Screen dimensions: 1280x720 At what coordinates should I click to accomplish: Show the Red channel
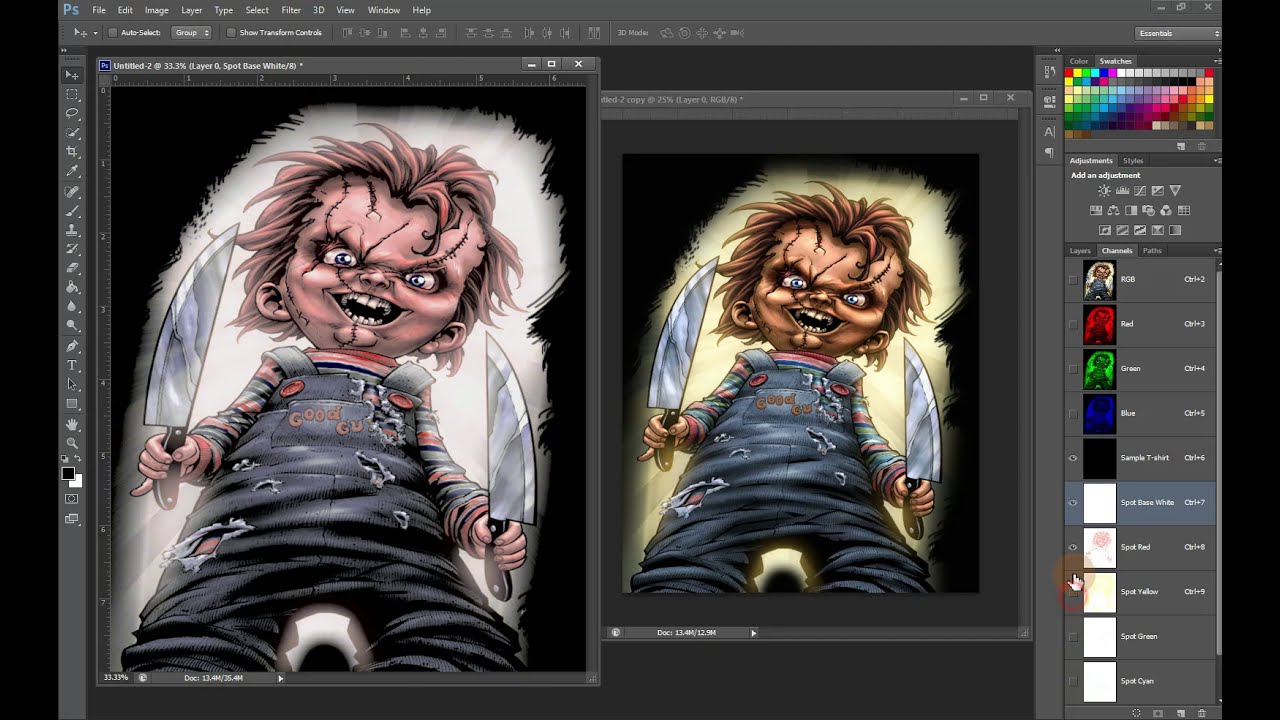tap(1073, 324)
